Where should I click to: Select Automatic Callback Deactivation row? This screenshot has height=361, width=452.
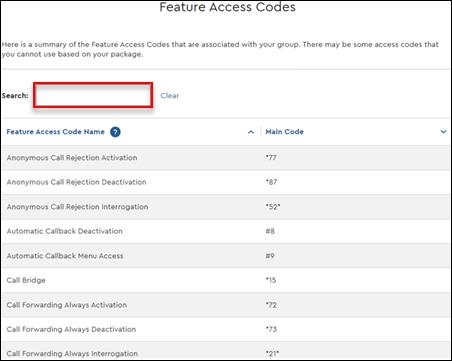coord(226,231)
